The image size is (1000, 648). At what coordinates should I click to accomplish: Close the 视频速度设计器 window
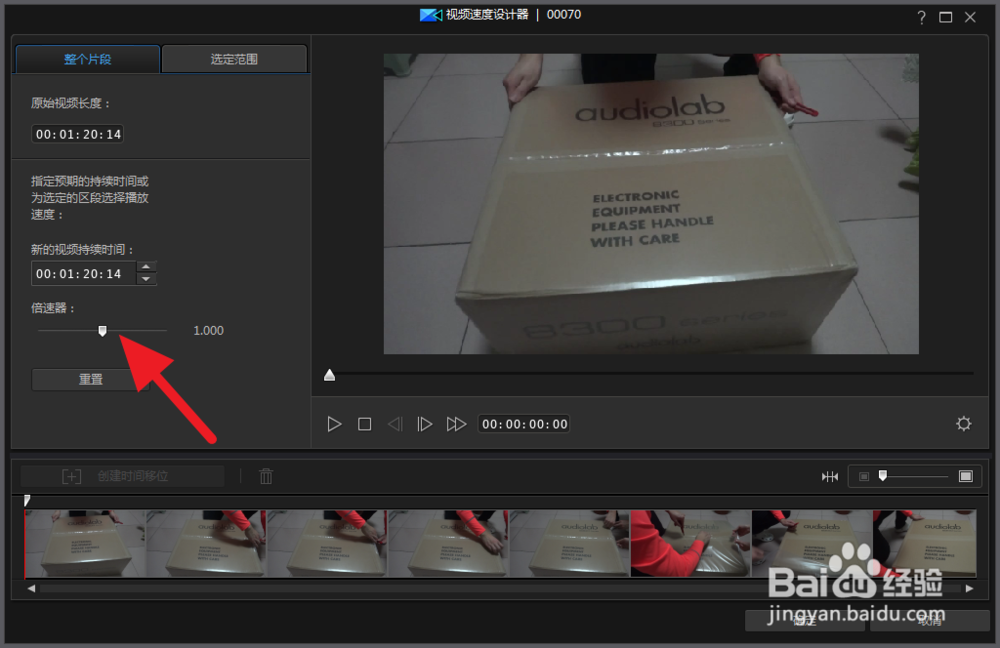coord(970,17)
